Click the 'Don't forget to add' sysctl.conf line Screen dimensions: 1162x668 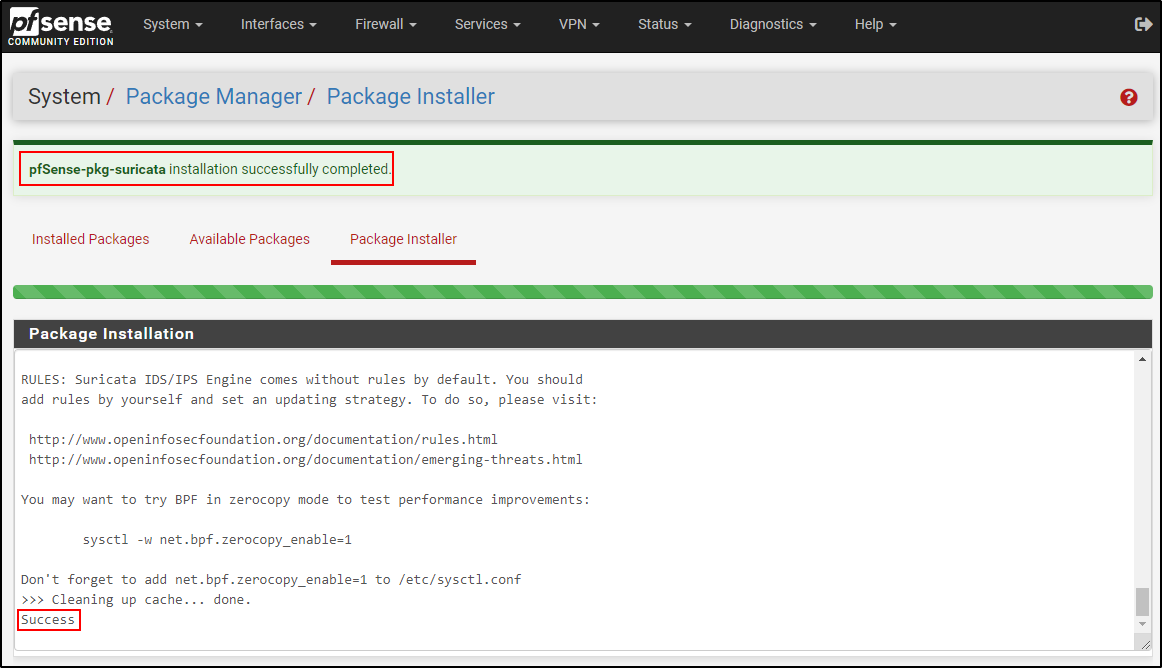click(271, 580)
